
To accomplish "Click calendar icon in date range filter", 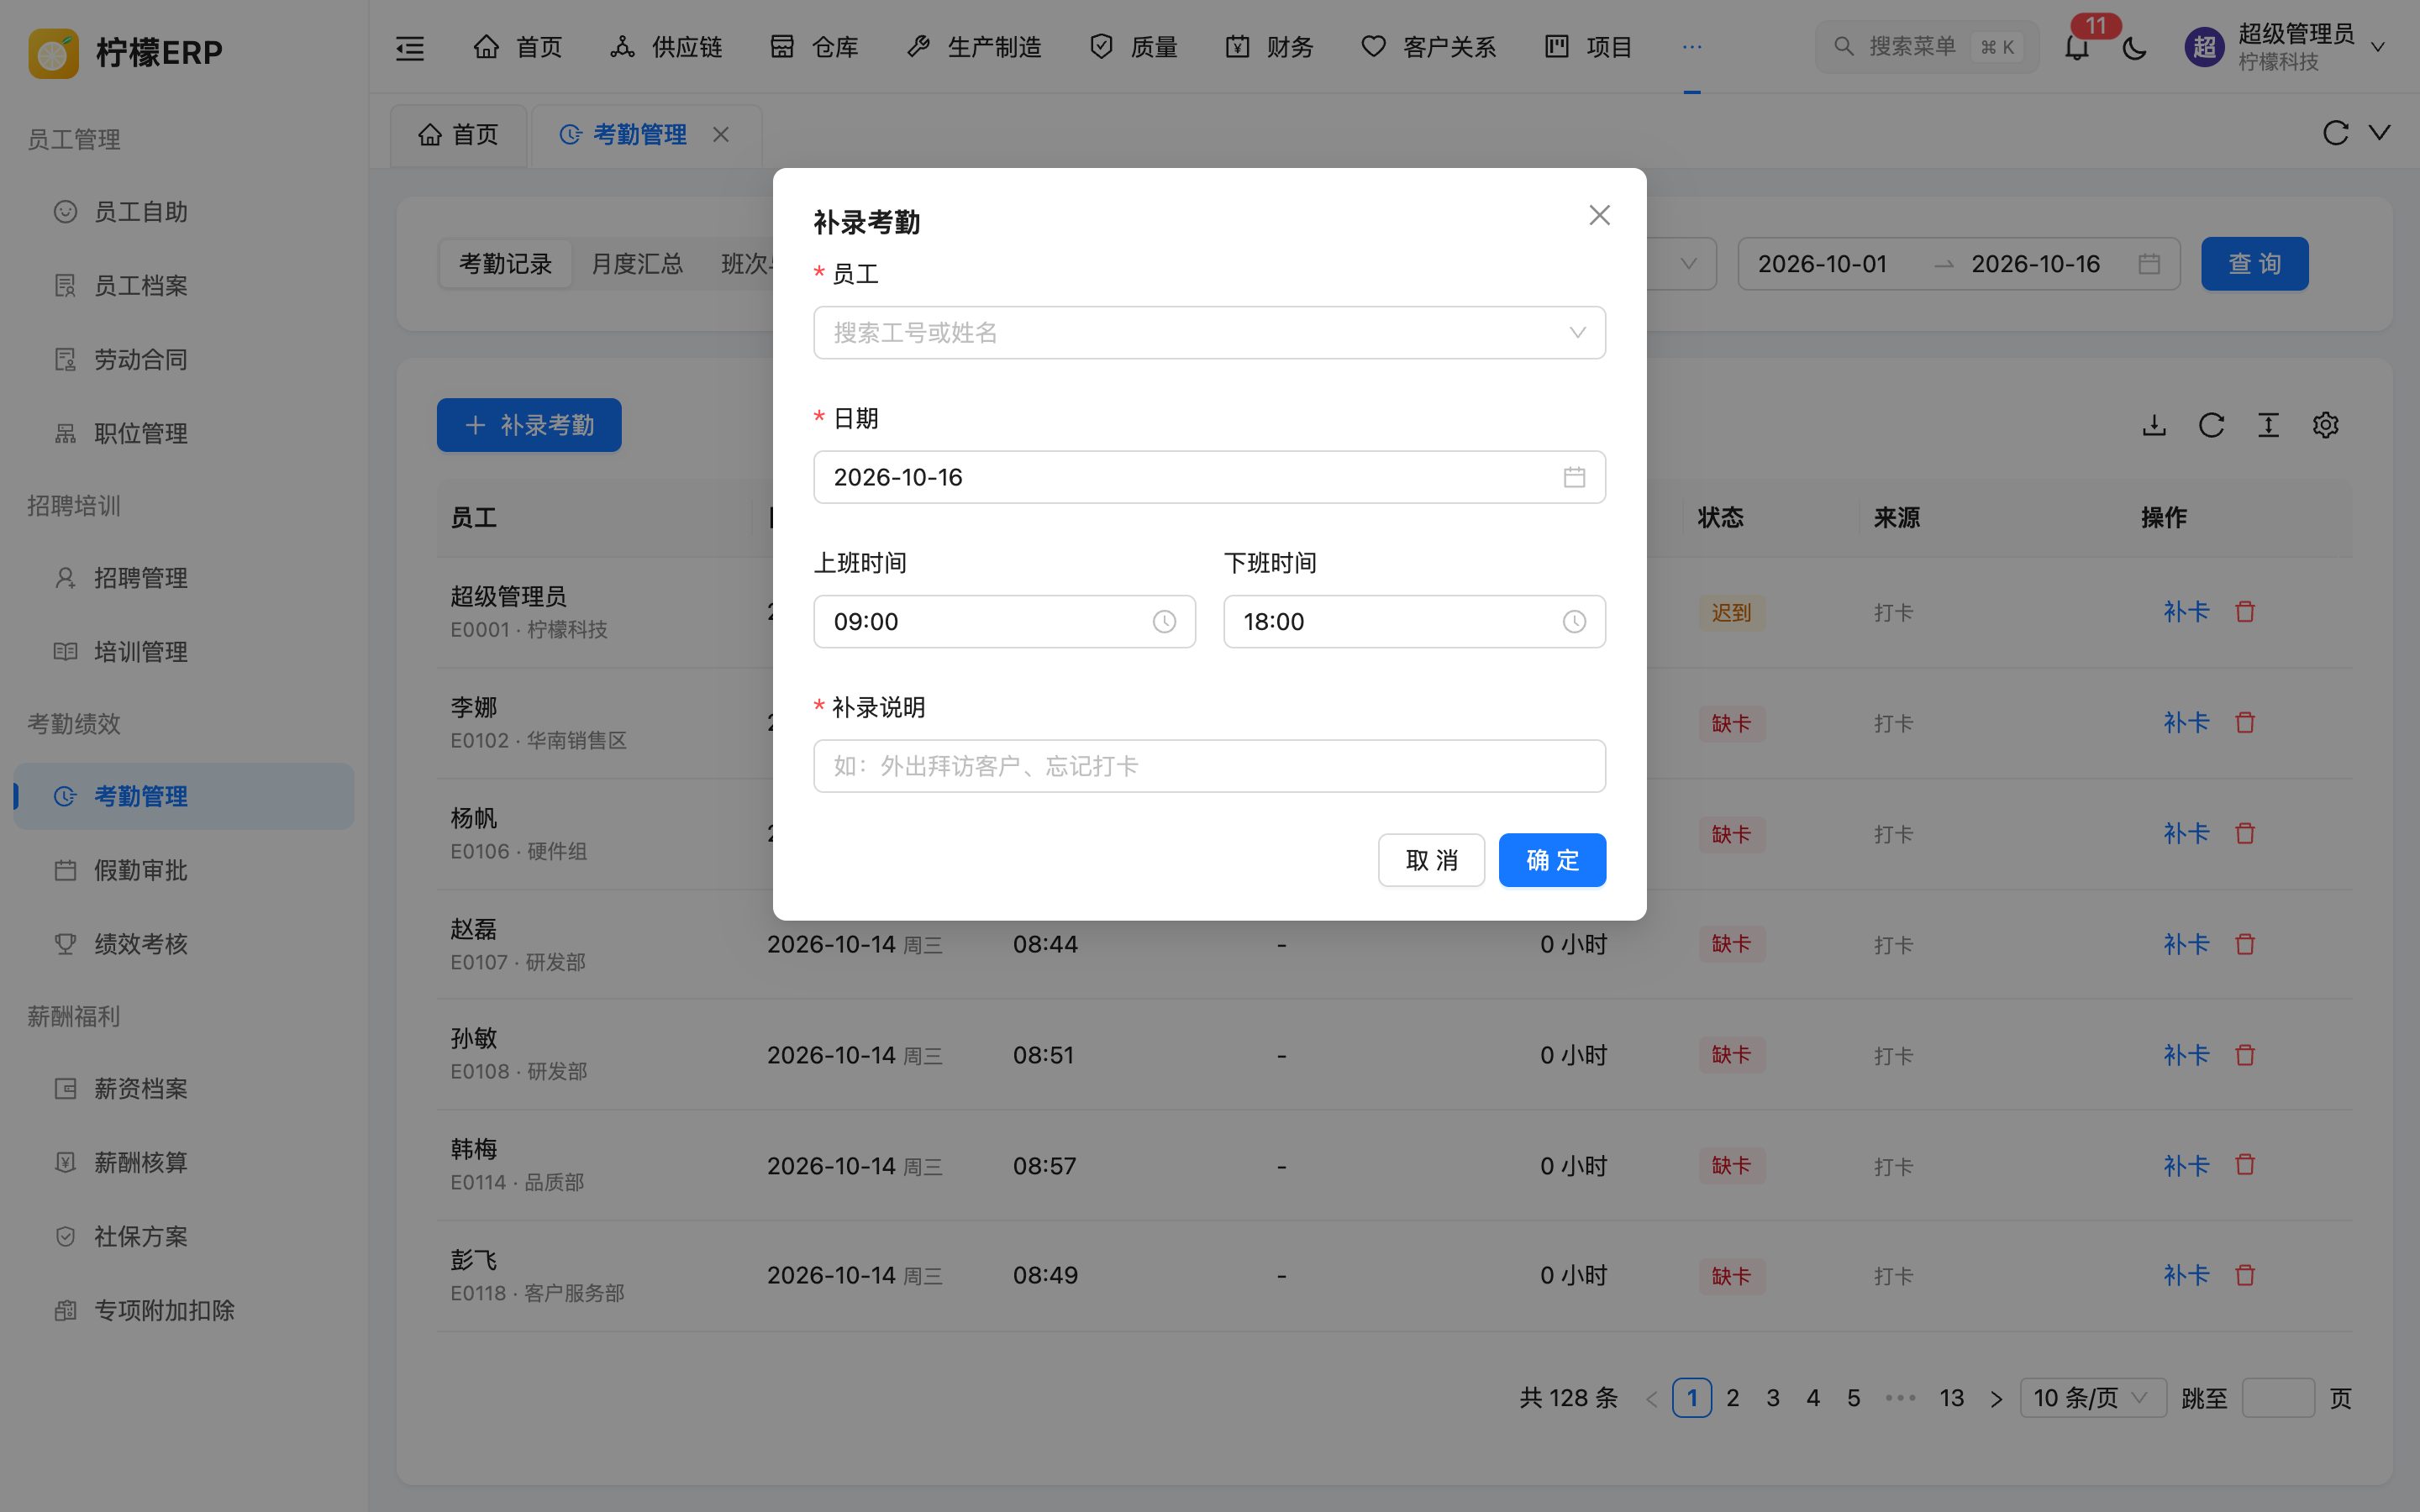I will pos(2149,264).
